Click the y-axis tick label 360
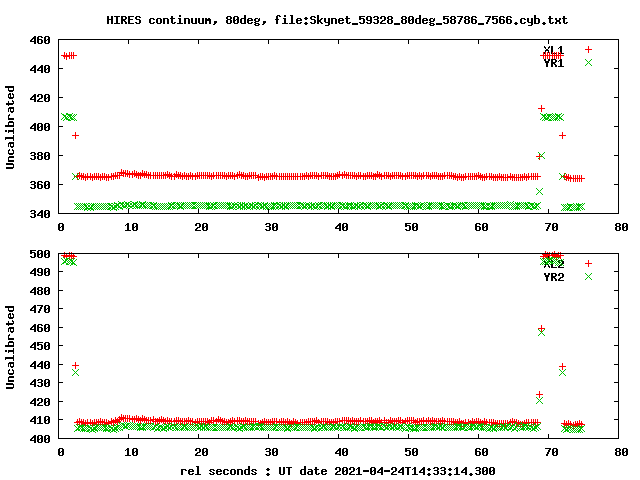This screenshot has width=640, height=480. (x=40, y=185)
